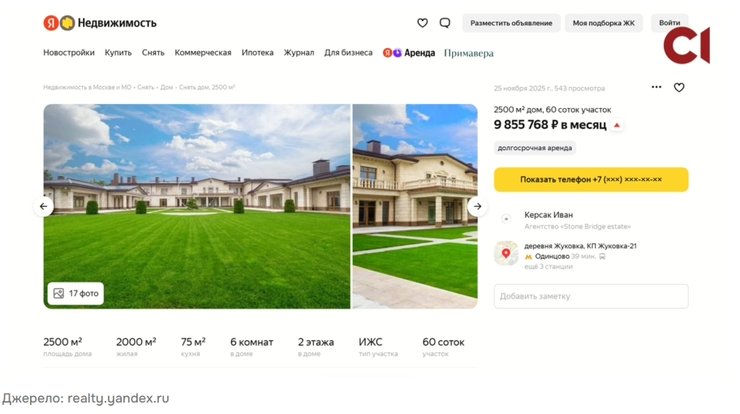Select the Новостройки menu item
Image resolution: width=740 pixels, height=414 pixels.
(69, 52)
